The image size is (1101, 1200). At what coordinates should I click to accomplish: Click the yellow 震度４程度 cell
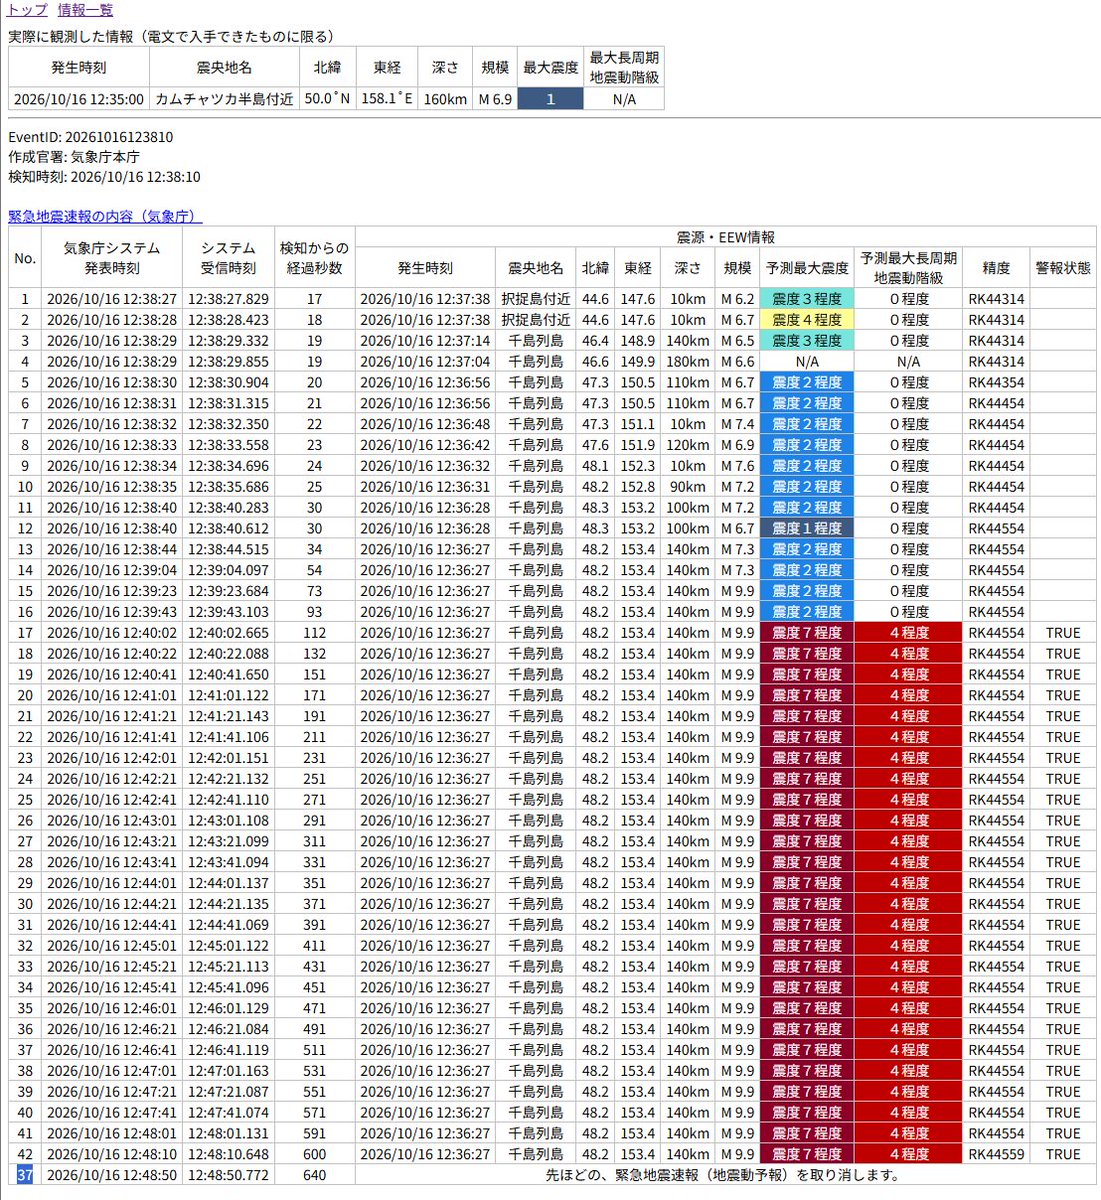pos(807,320)
